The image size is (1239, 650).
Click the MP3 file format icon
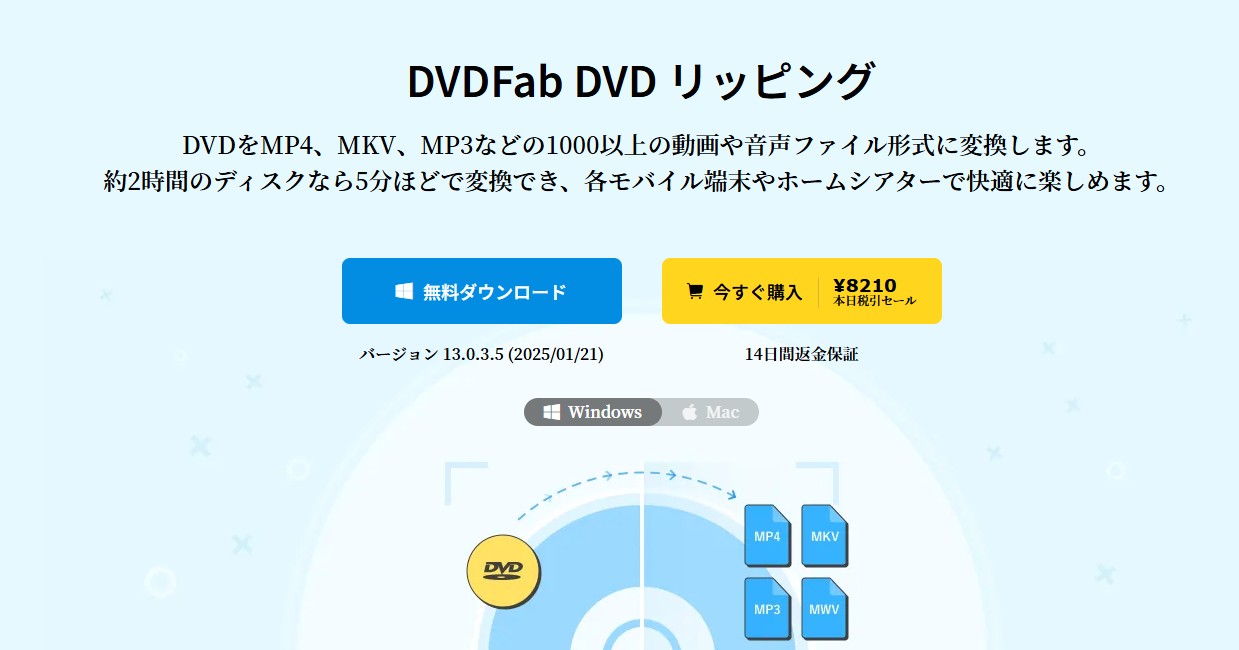[767, 609]
